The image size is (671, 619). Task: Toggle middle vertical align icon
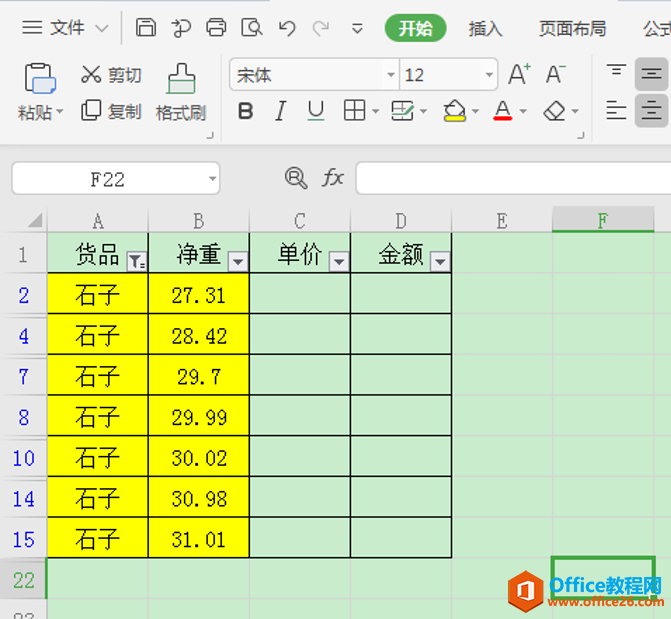click(651, 74)
